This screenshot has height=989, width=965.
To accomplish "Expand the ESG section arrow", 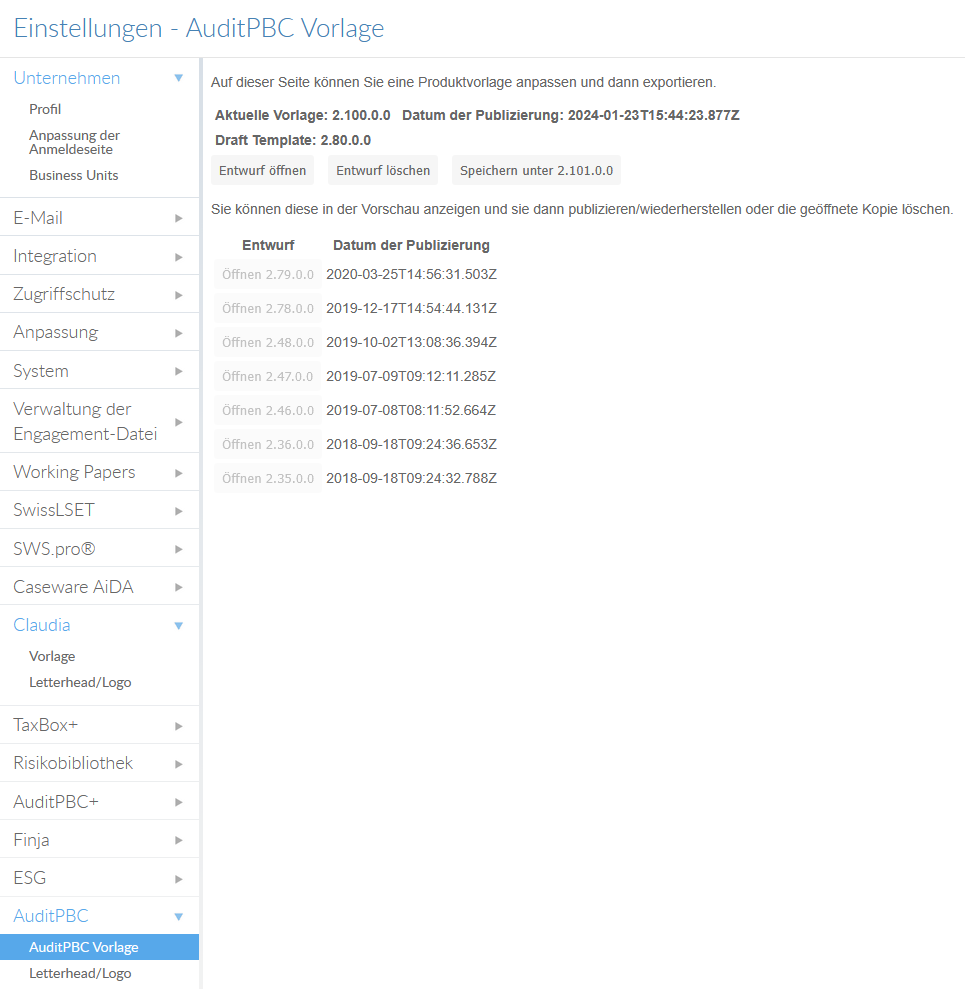I will (178, 879).
